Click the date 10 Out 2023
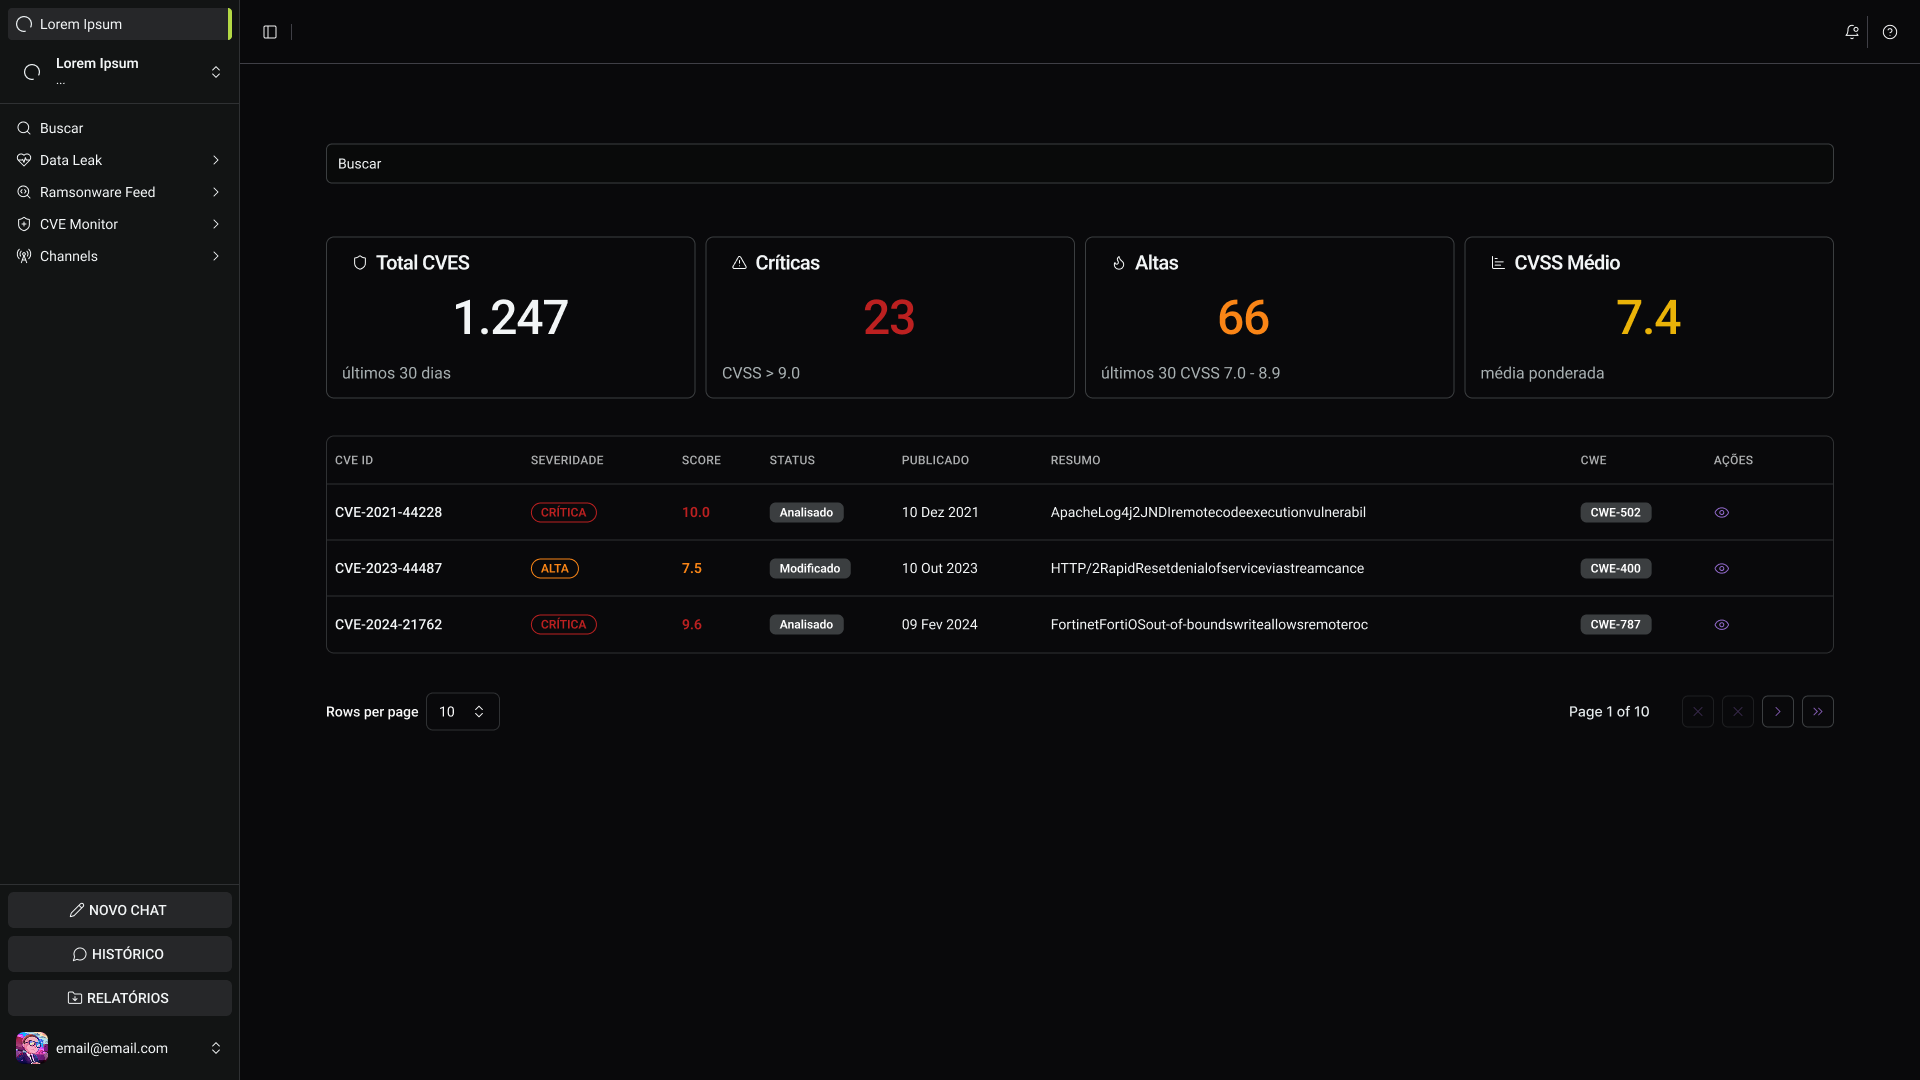Viewport: 1920px width, 1080px height. pos(939,568)
